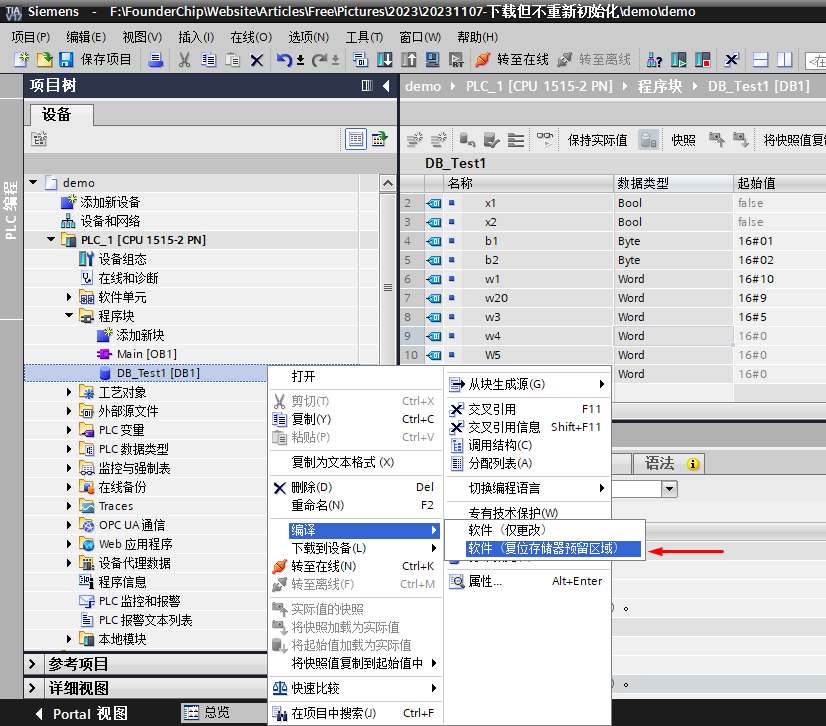
Task: Click the upload from device toolbar icon
Action: (409, 60)
